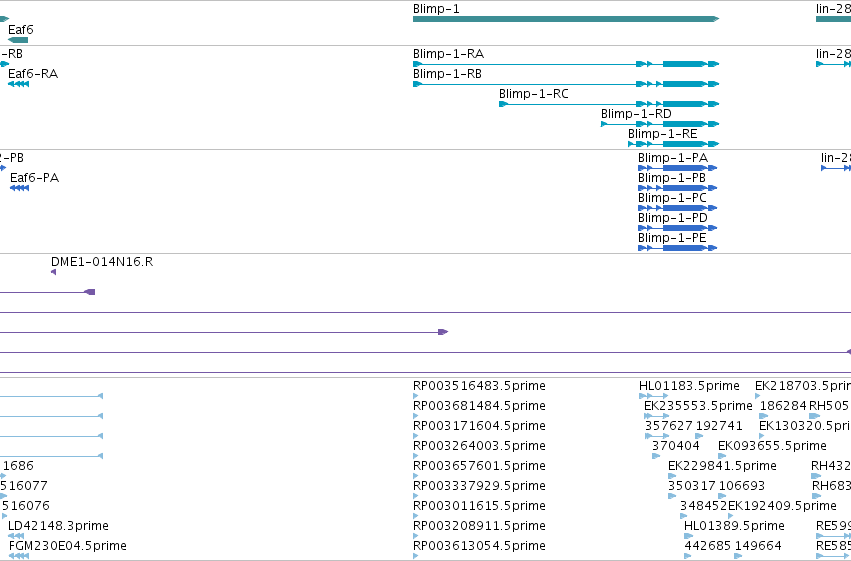This screenshot has height=561, width=851.
Task: Open EST RP003011615.5prime
Action: coord(479,506)
